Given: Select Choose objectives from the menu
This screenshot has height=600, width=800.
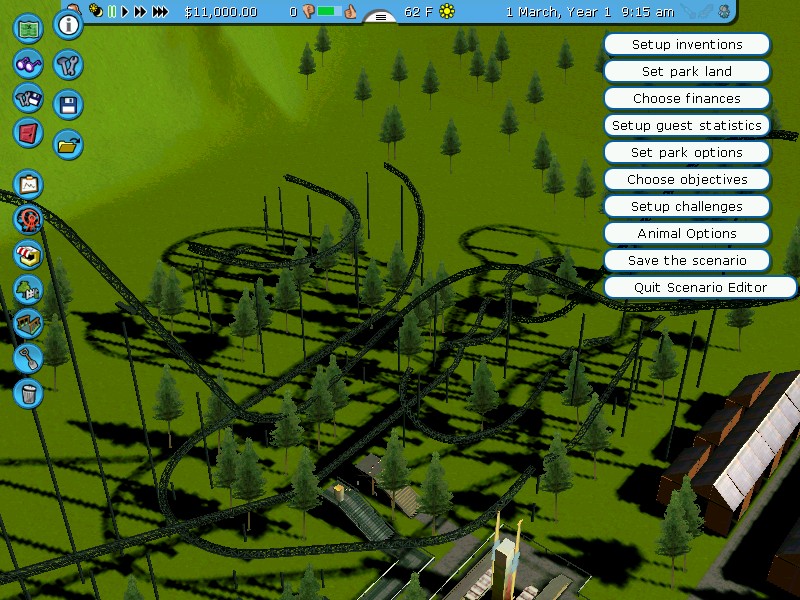Looking at the screenshot, I should coord(687,180).
